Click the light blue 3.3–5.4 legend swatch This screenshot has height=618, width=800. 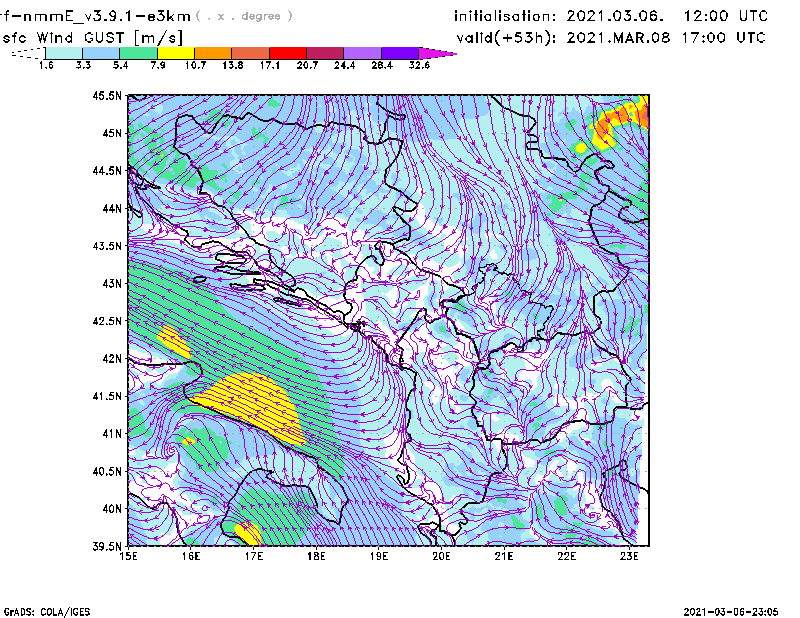point(101,53)
